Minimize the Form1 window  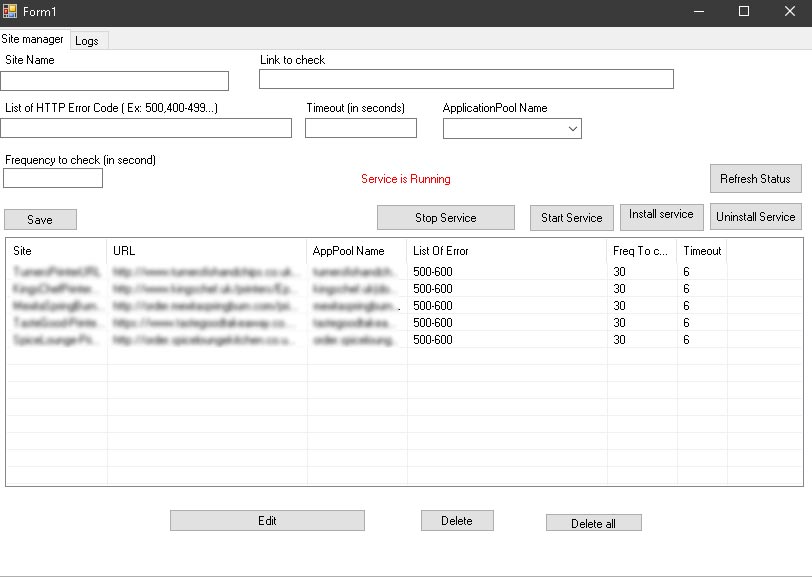[699, 11]
